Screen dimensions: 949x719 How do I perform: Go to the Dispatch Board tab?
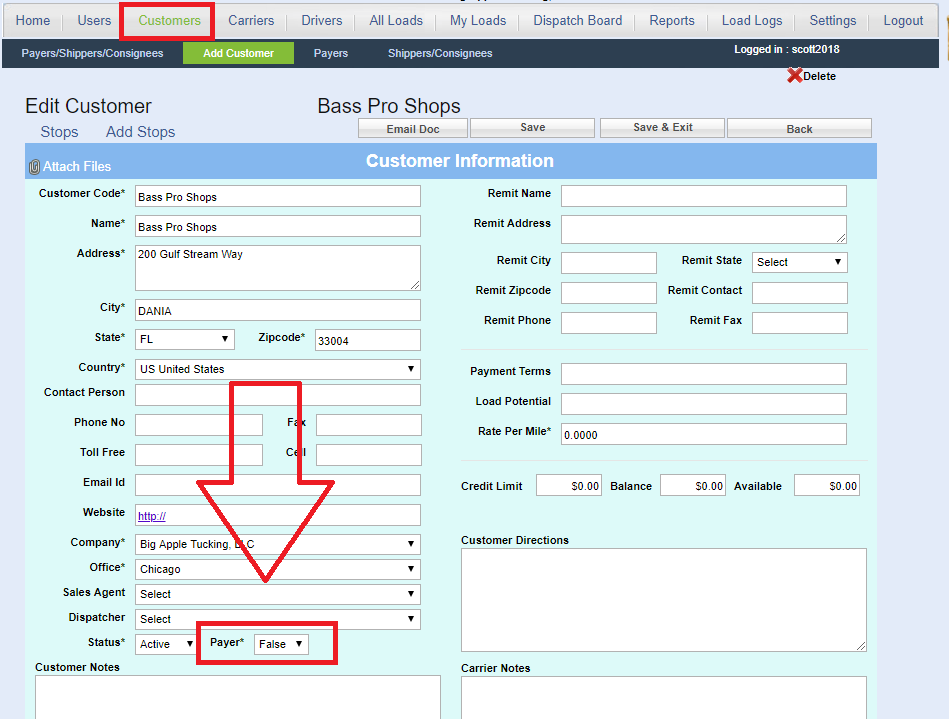(x=577, y=21)
